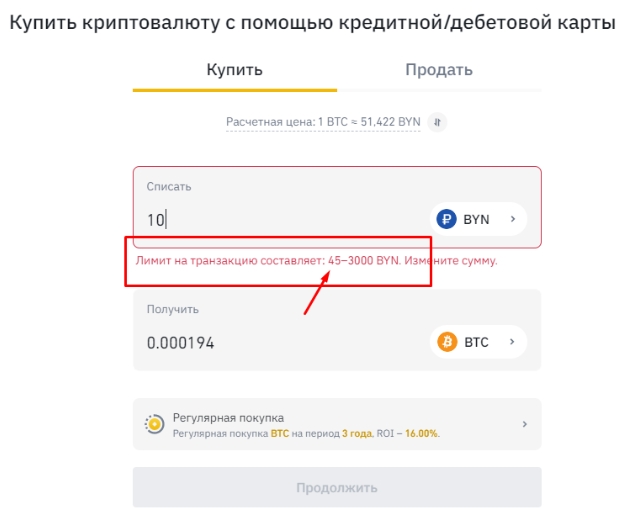The image size is (631, 508).
Task: Switch to the Купить tab
Action: 235,70
